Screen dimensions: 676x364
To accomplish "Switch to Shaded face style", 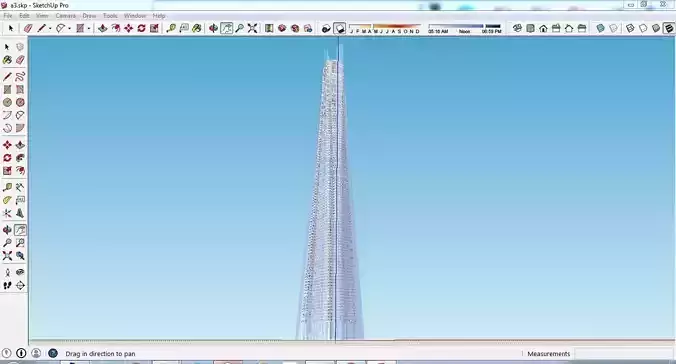I will tap(656, 28).
